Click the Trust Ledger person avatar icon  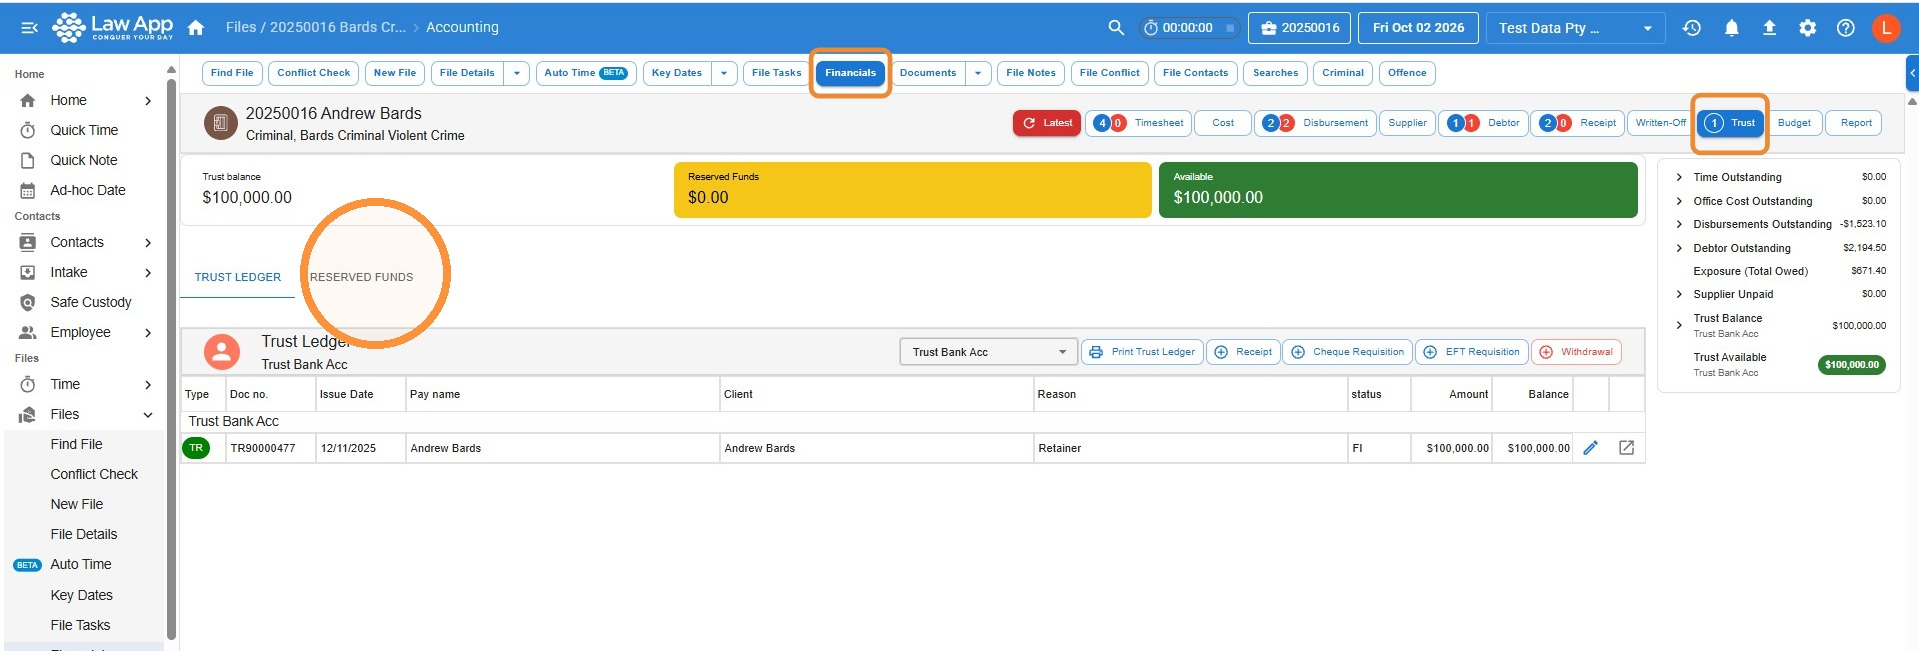[222, 352]
